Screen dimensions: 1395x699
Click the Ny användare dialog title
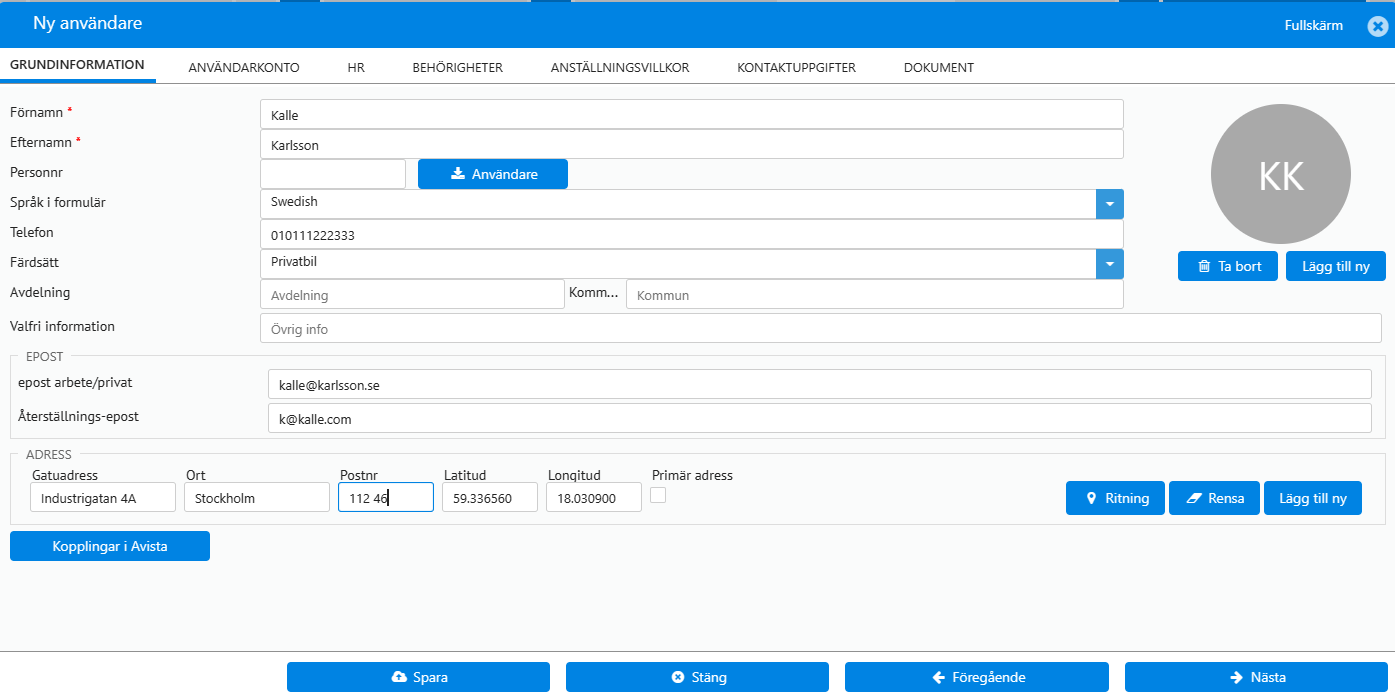point(87,23)
